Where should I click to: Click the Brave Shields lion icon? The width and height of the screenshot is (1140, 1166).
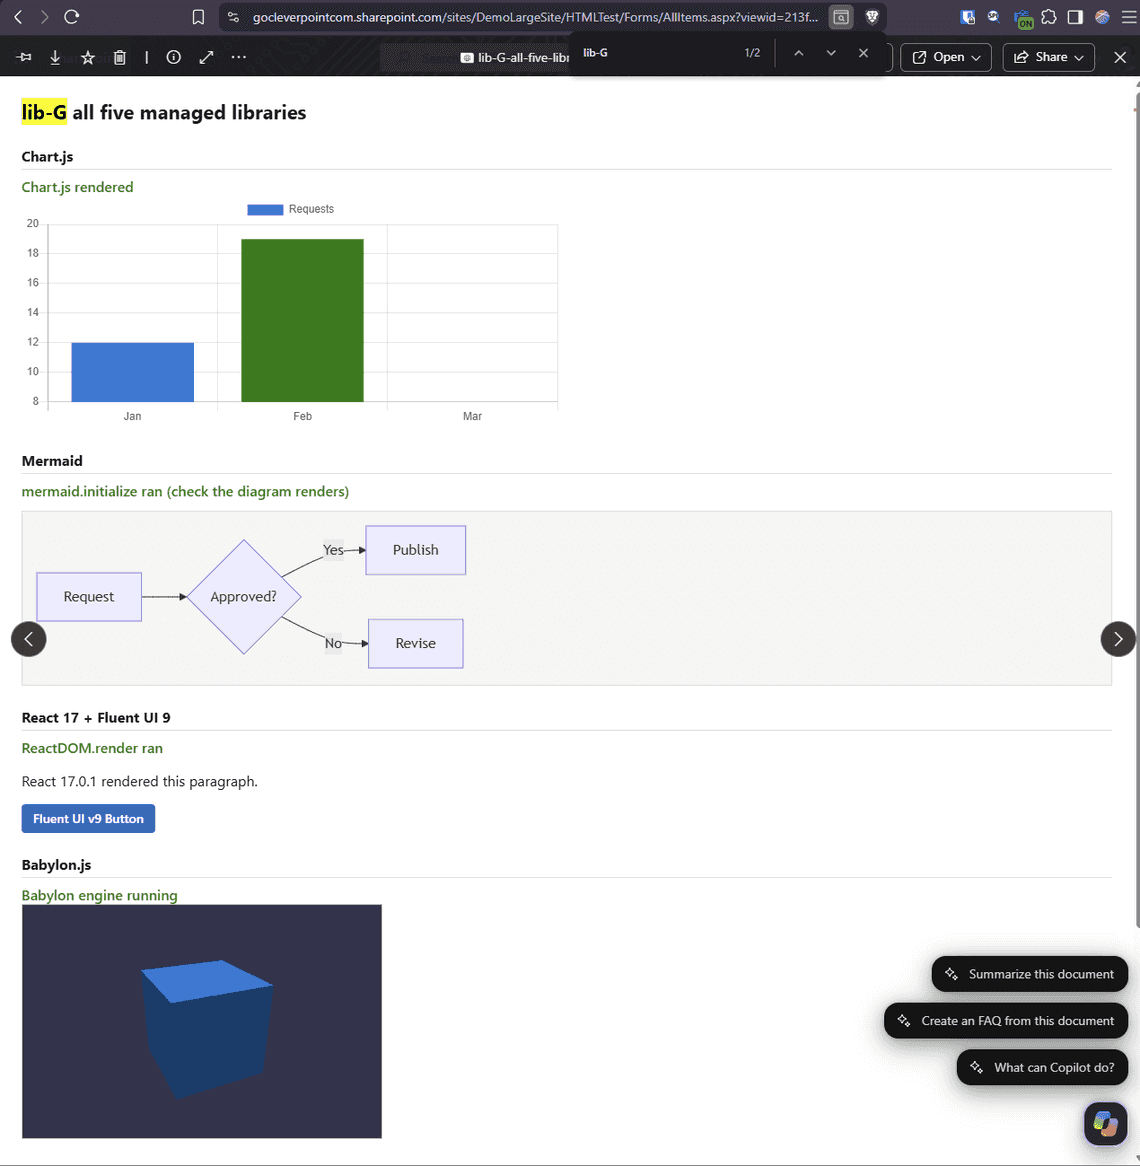(x=872, y=16)
